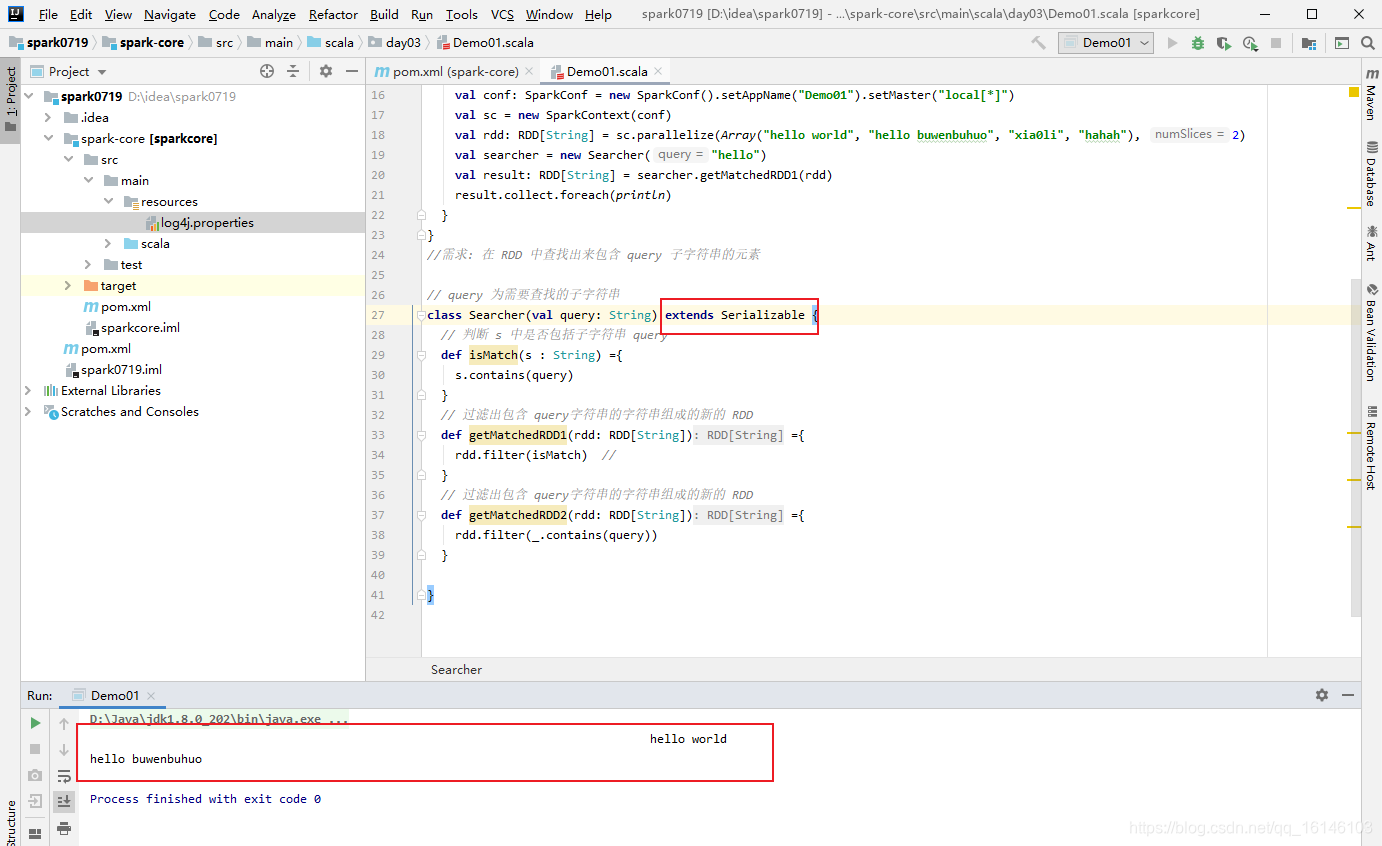
Task: Toggle the Structure tool window stripe
Action: pos(10,822)
